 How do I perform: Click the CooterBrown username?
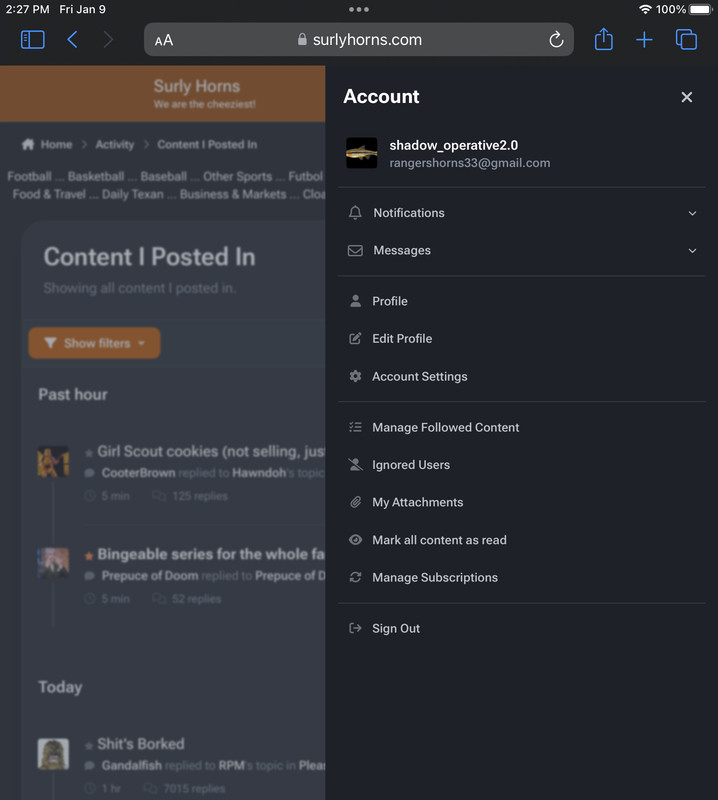[138, 473]
